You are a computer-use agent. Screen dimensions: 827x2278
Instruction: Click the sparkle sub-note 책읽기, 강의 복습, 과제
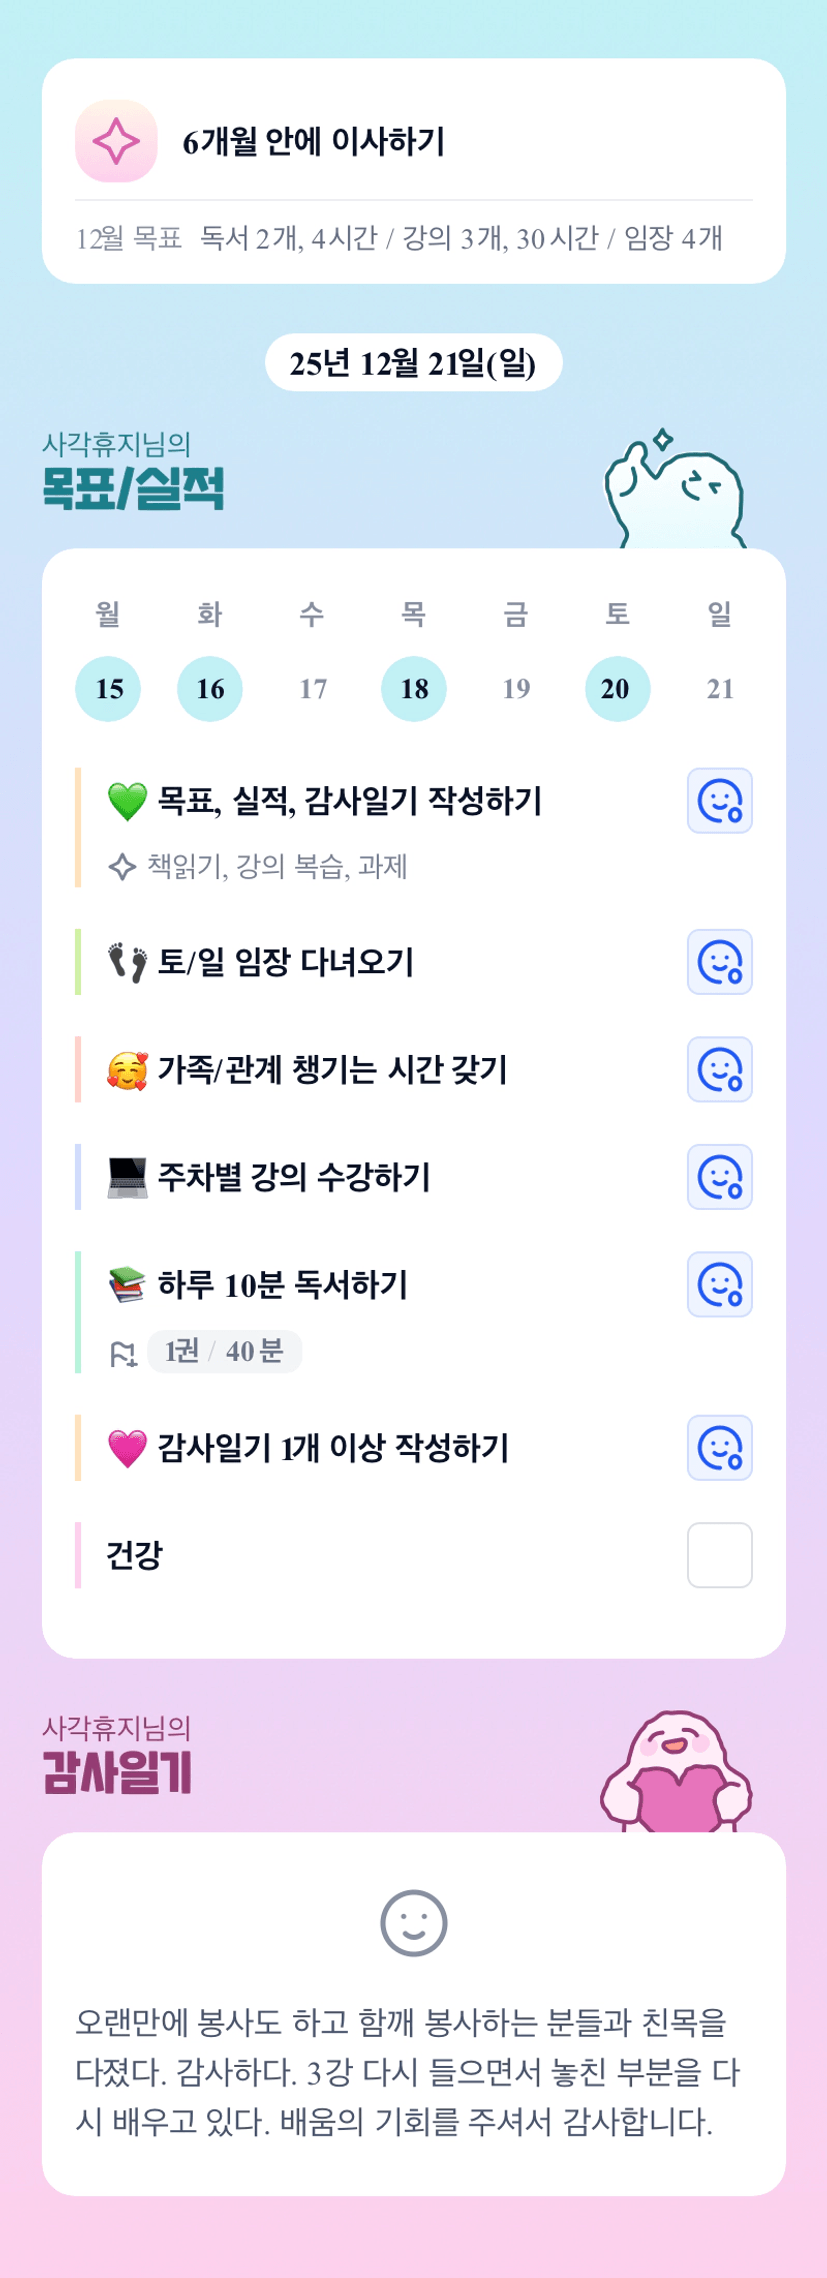[276, 866]
